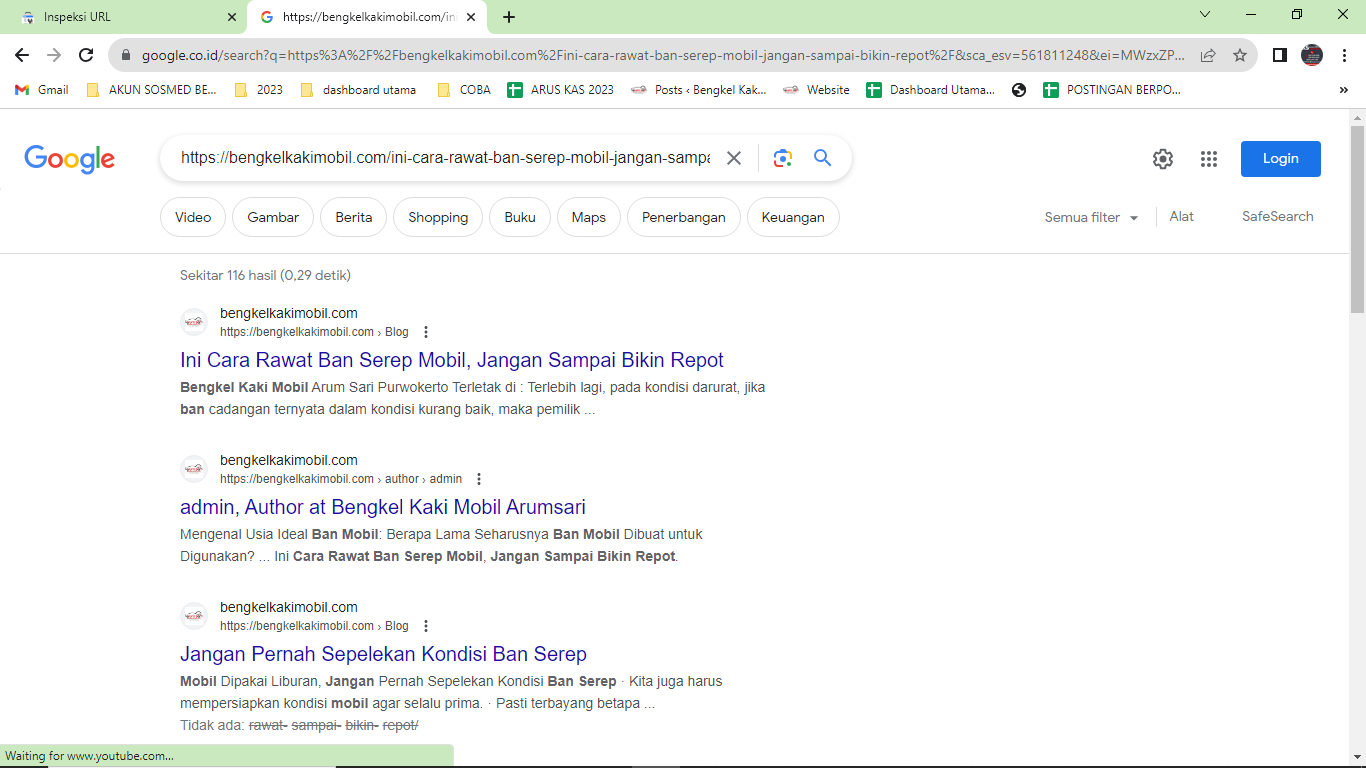Bookmark this page with the star icon

click(1240, 56)
